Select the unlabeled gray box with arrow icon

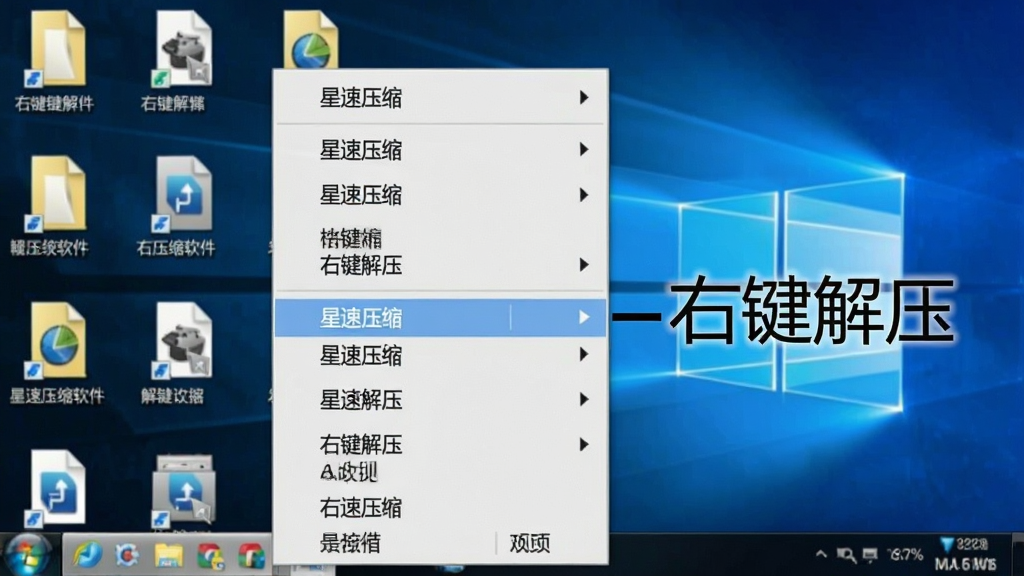[x=183, y=490]
